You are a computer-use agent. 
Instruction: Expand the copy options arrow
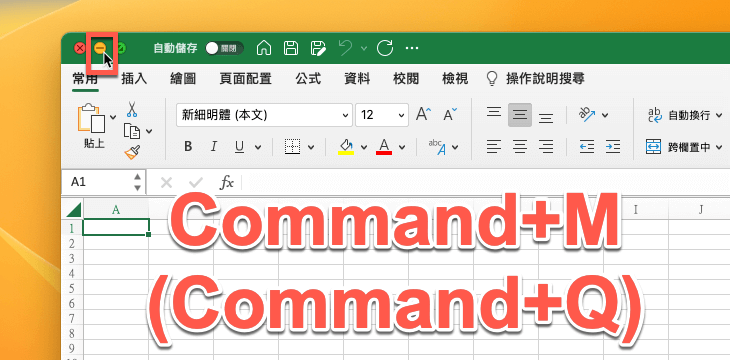(x=149, y=132)
